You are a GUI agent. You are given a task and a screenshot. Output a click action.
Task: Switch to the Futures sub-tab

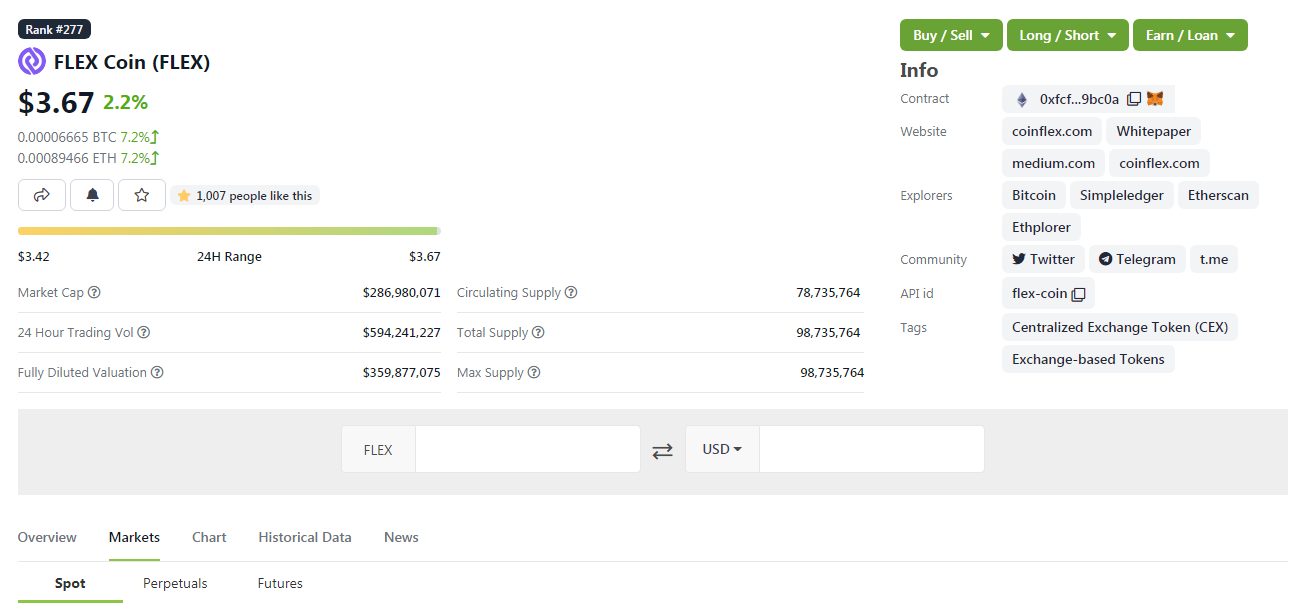pos(280,583)
